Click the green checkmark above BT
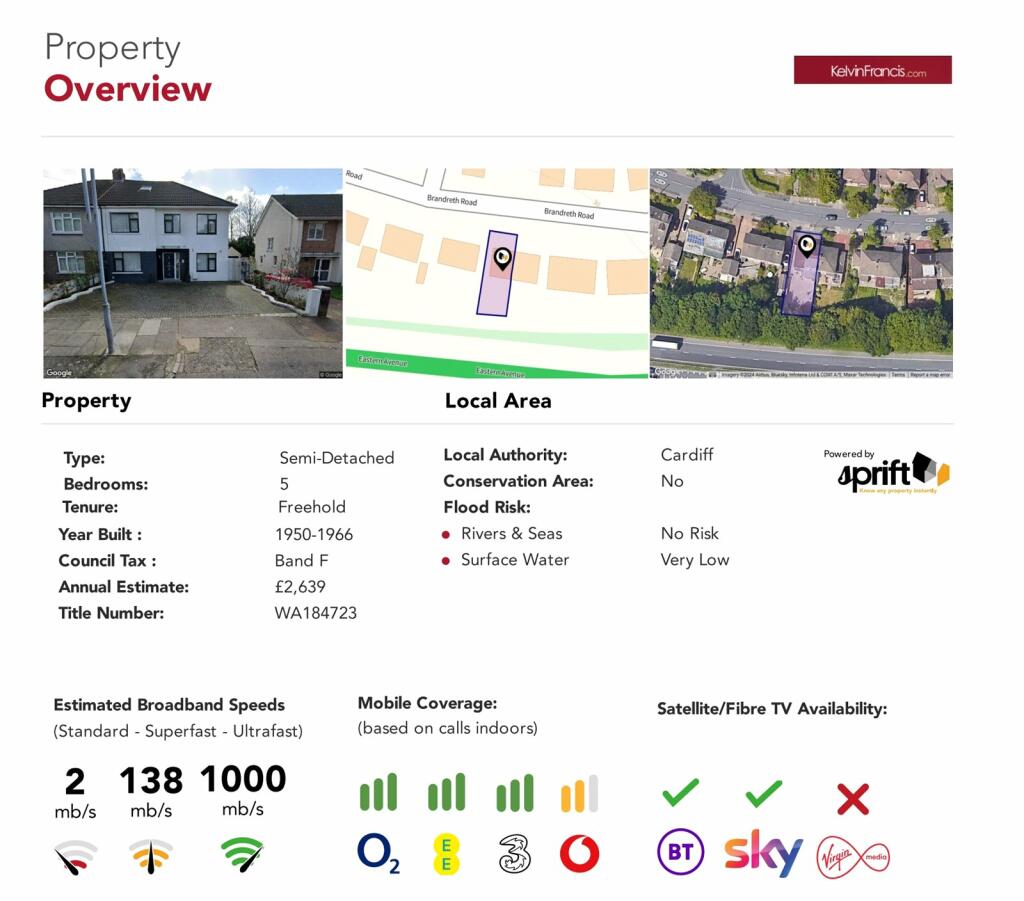1024x901 pixels. [x=680, y=794]
